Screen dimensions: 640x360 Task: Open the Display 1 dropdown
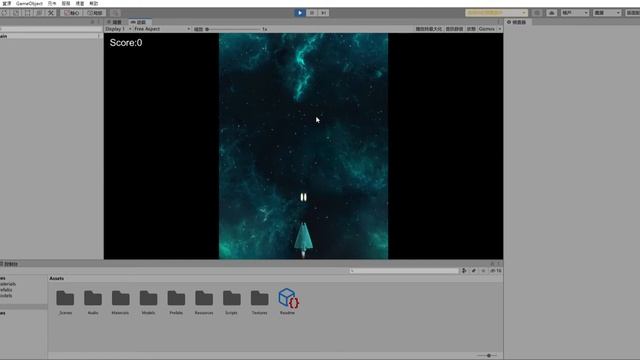(118, 29)
